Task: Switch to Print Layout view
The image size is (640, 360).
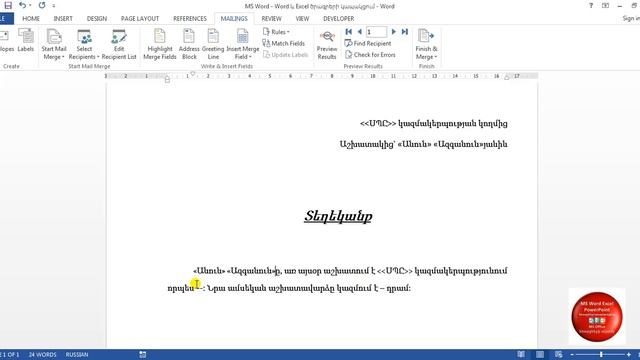Action: tap(540, 355)
